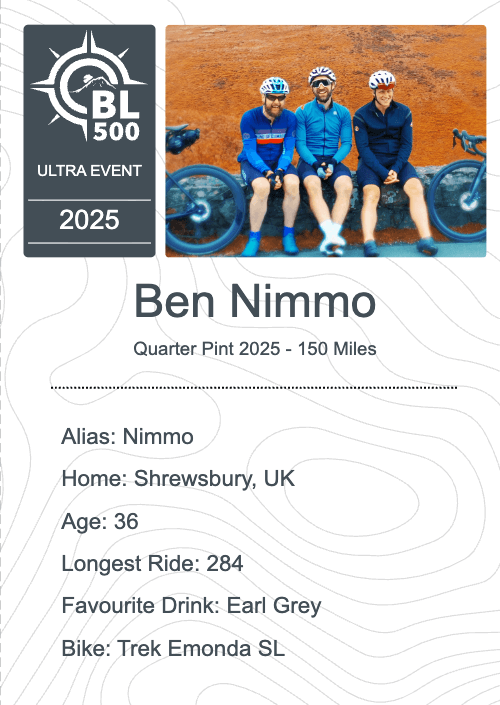Viewport: 500px width, 705px height.
Task: Click the Age: 36 line
Action: pyautogui.click(x=100, y=522)
